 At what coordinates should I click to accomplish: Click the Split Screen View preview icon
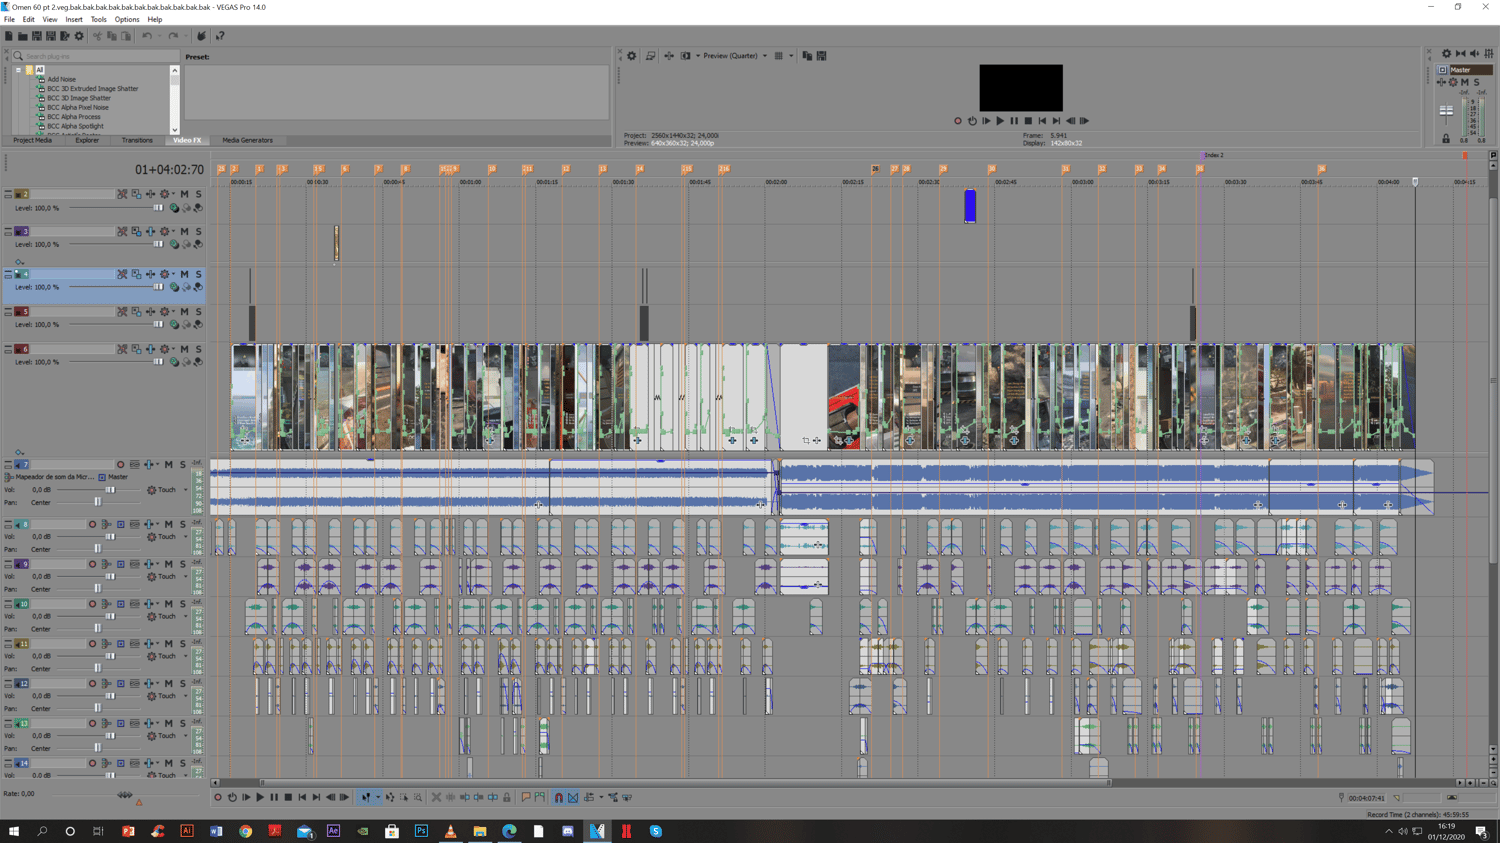pos(686,56)
